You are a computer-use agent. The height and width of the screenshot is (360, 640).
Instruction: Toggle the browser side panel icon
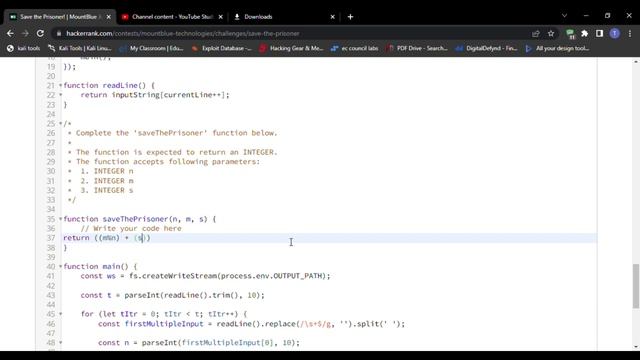click(x=599, y=33)
